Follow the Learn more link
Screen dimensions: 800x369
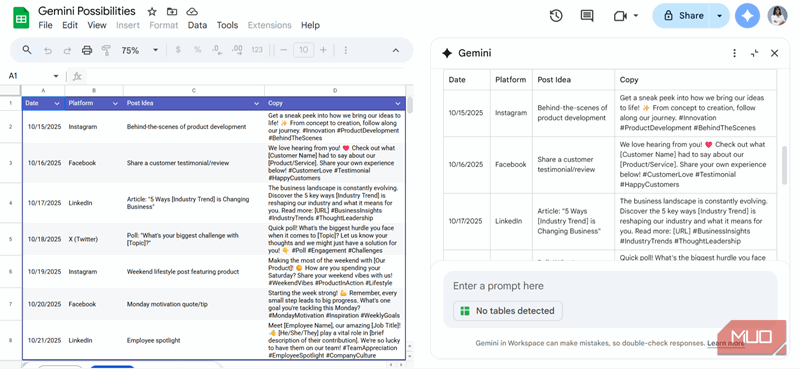pos(726,343)
